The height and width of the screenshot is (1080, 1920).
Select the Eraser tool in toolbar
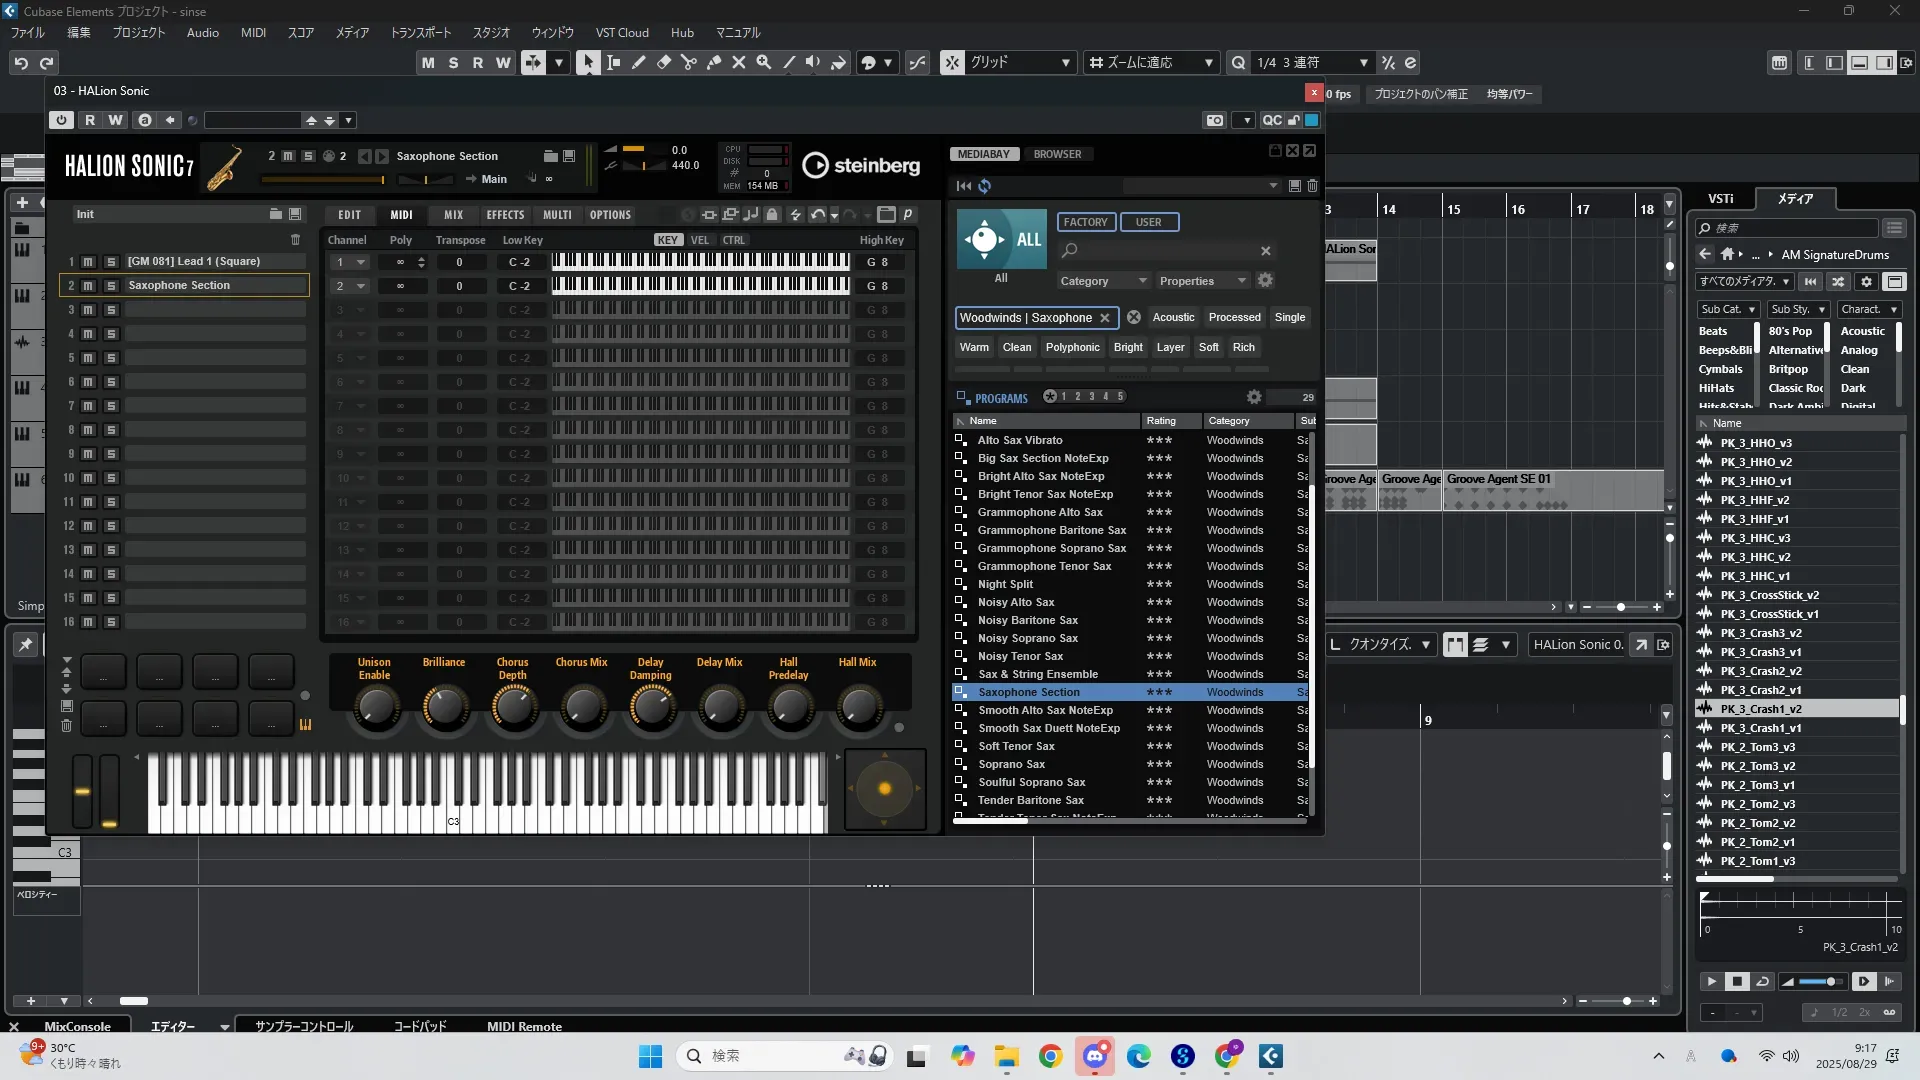coord(664,62)
